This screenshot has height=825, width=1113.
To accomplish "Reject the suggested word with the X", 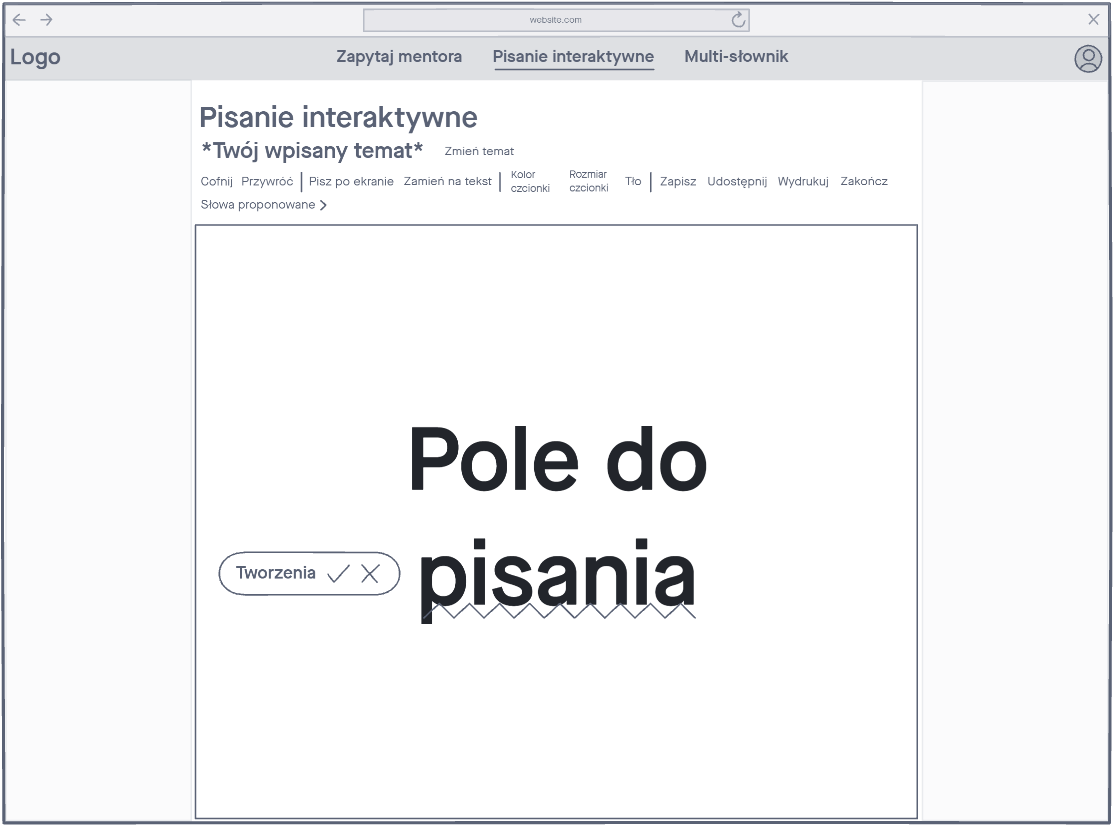I will click(370, 574).
